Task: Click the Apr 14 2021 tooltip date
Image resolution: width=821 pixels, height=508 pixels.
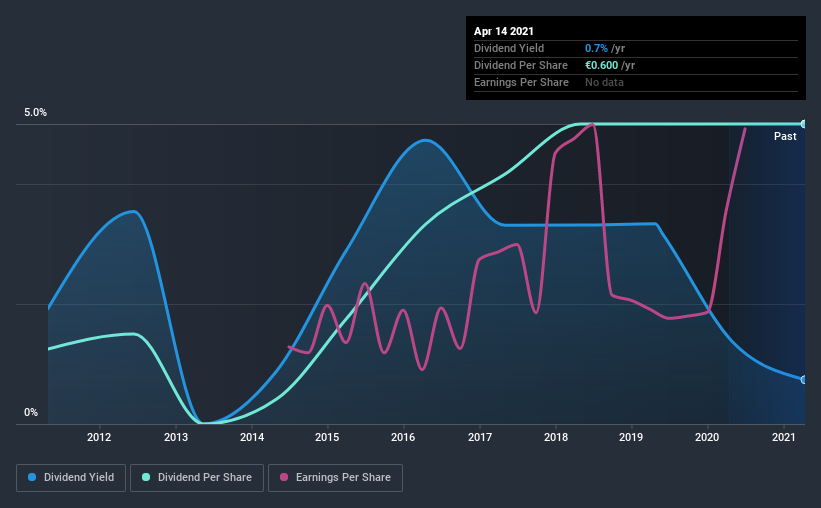Action: click(x=504, y=31)
